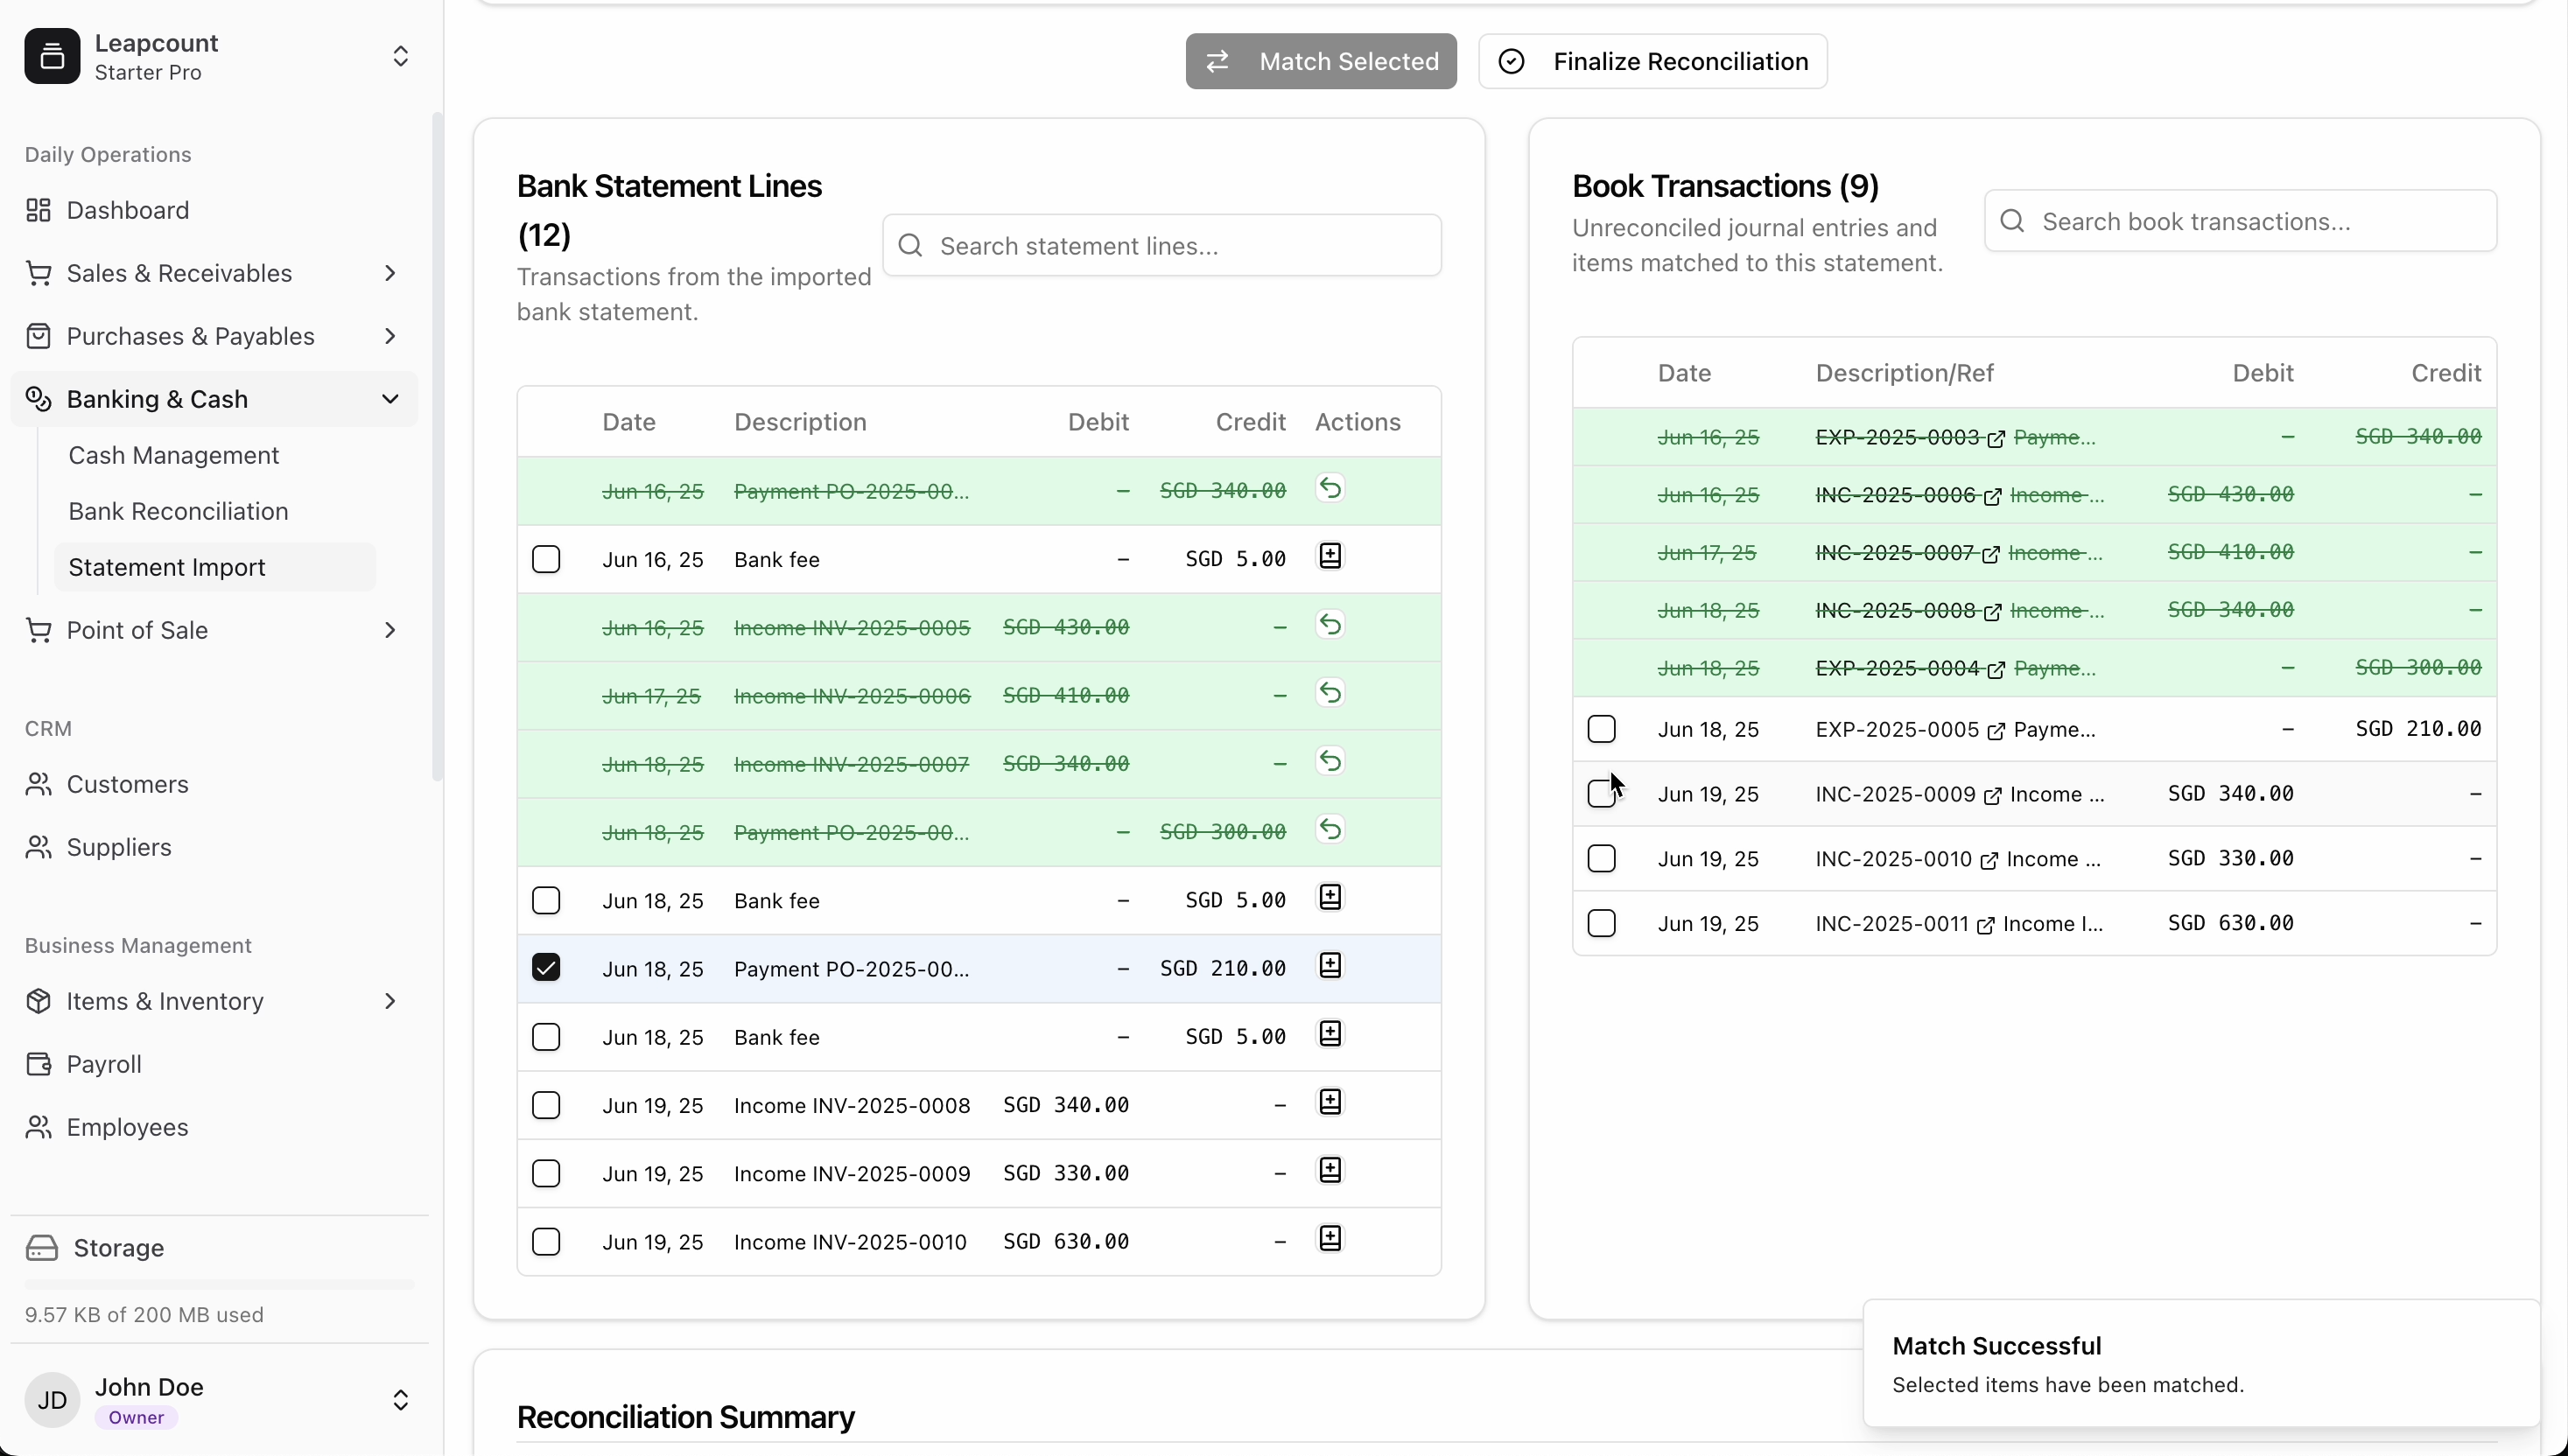
Task: Expand Sales & Receivables chevron
Action: click(x=390, y=273)
